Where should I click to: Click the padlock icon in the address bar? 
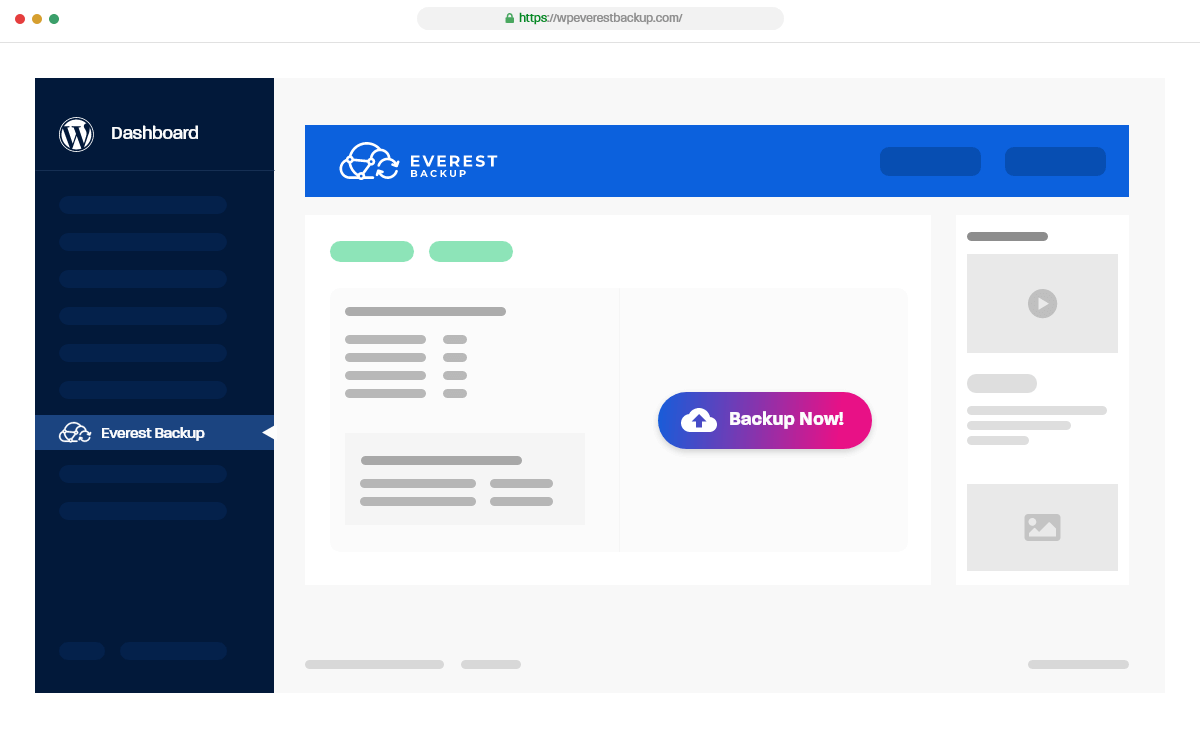click(508, 17)
